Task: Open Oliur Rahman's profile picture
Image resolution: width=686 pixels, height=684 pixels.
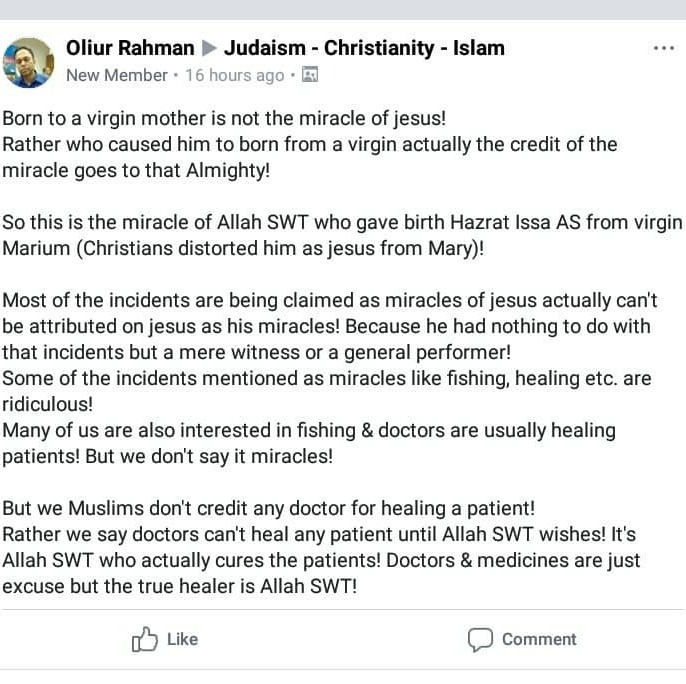Action: click(29, 62)
